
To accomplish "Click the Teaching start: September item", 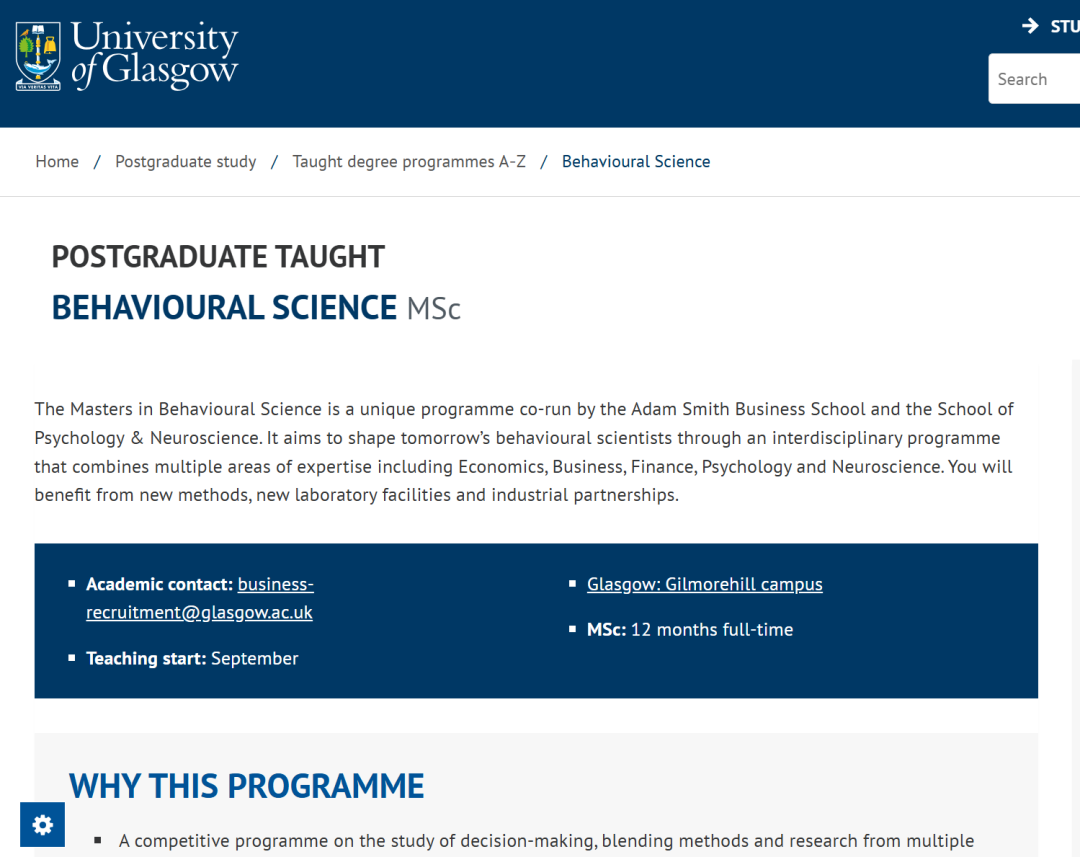I will tap(192, 659).
